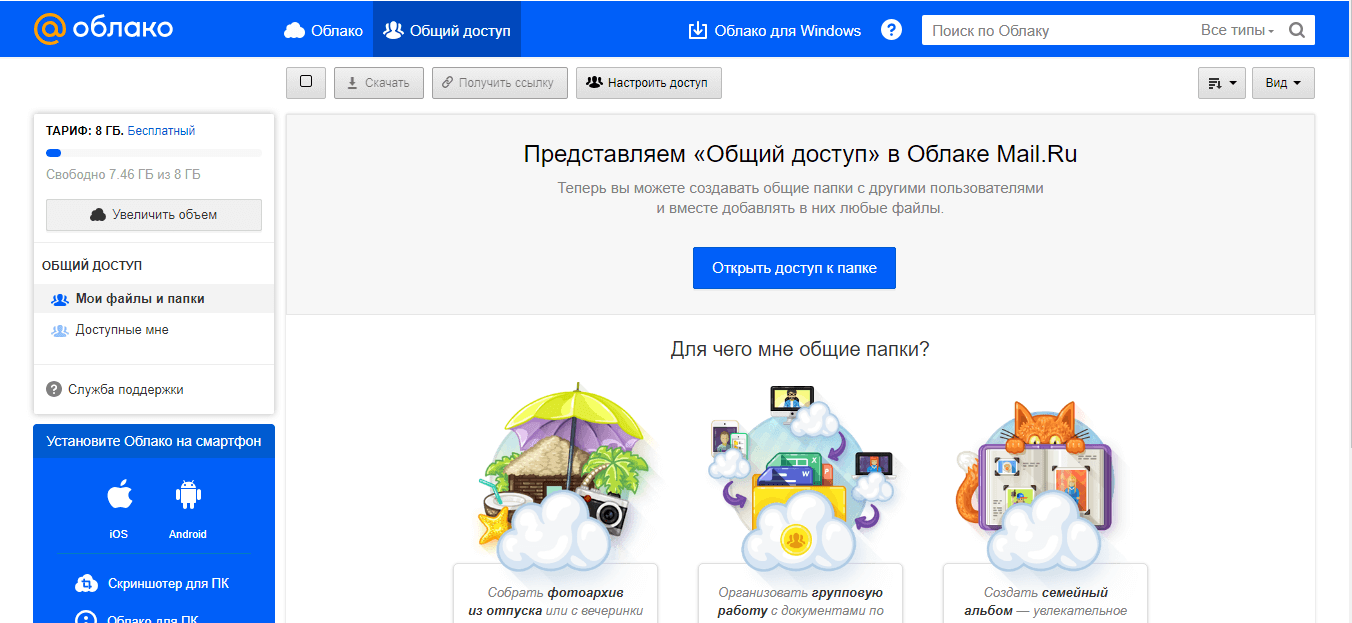Click the iOS Apple icon
The image size is (1352, 623).
click(119, 495)
